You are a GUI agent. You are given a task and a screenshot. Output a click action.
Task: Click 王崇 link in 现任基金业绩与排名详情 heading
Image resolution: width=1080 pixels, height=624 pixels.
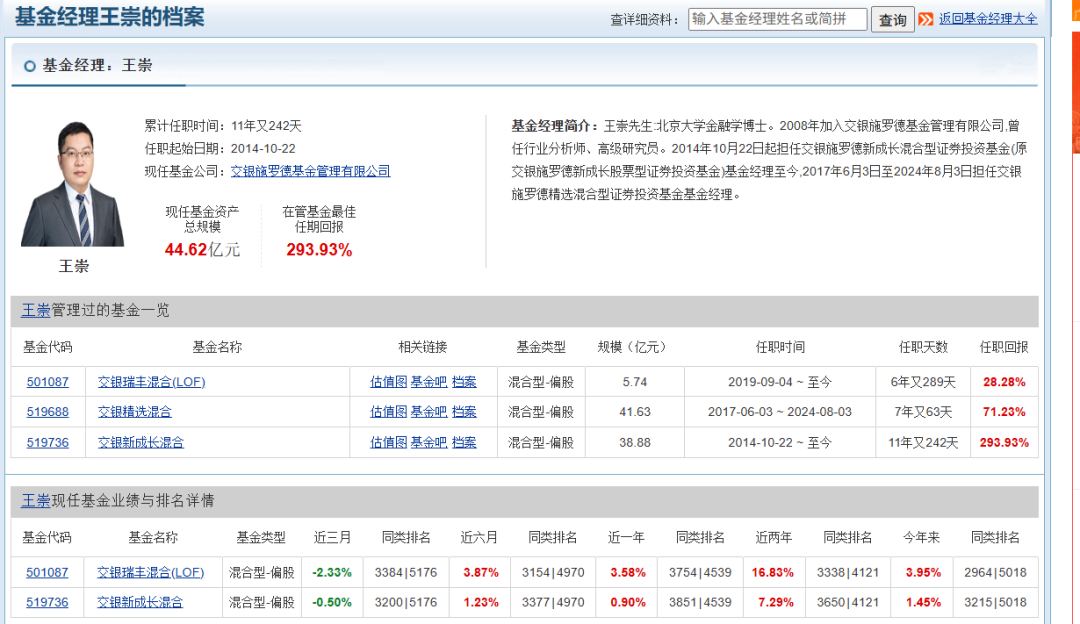click(36, 501)
